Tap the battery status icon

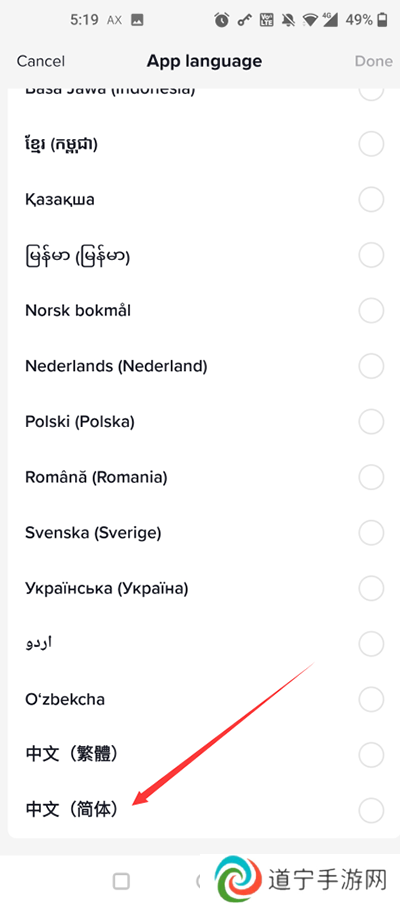pos(382,21)
